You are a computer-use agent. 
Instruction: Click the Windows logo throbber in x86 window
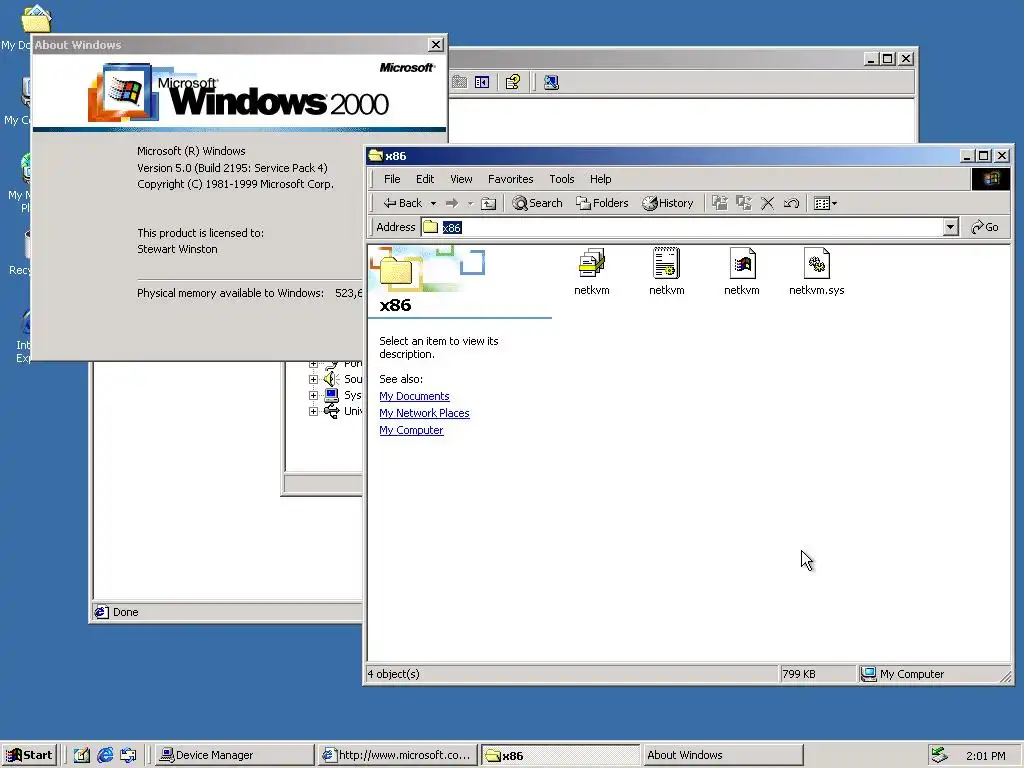(990, 179)
